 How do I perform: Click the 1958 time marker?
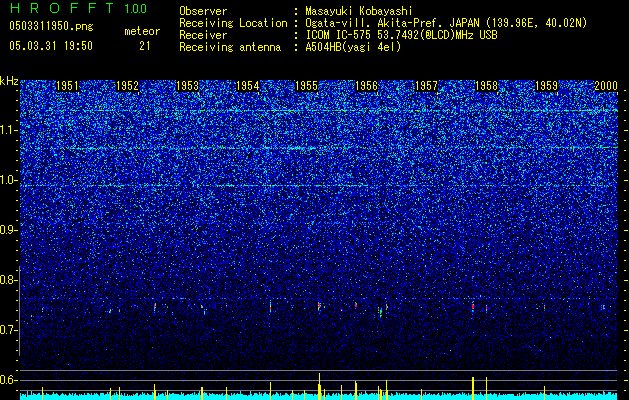486,86
